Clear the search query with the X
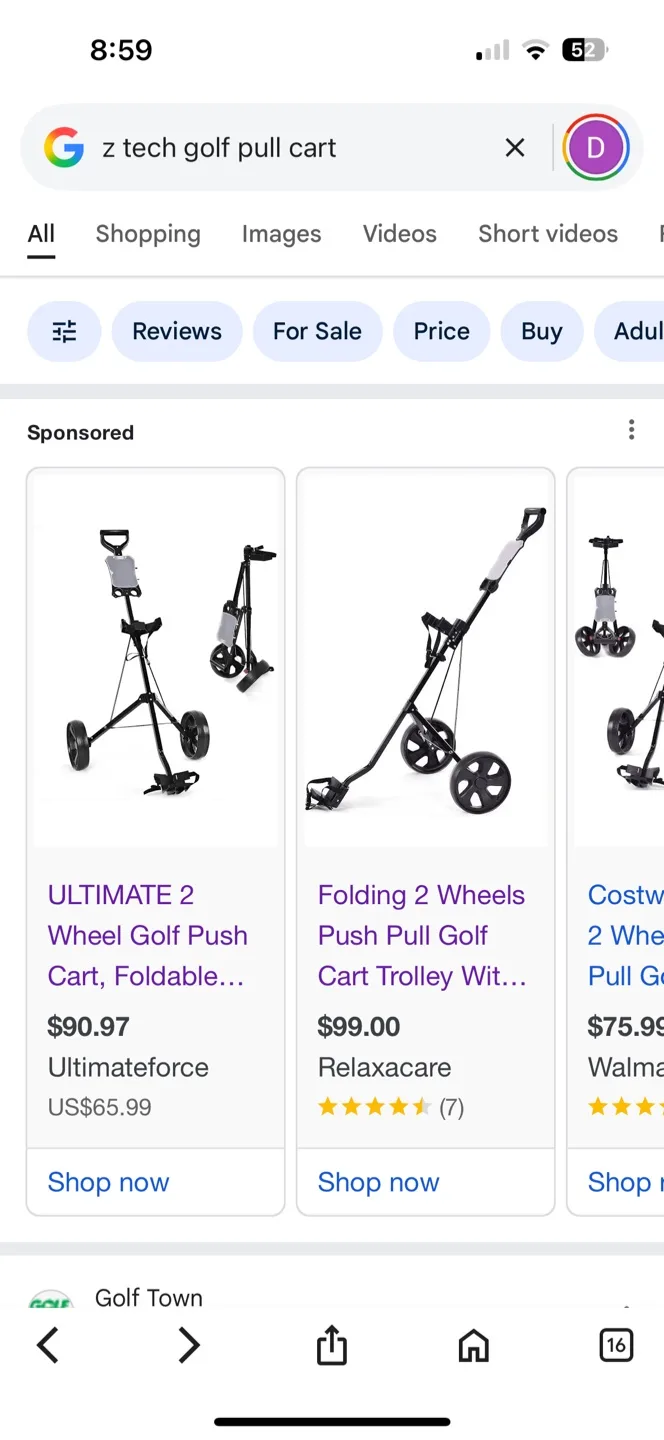Viewport: 664px width, 1440px height. [x=514, y=147]
